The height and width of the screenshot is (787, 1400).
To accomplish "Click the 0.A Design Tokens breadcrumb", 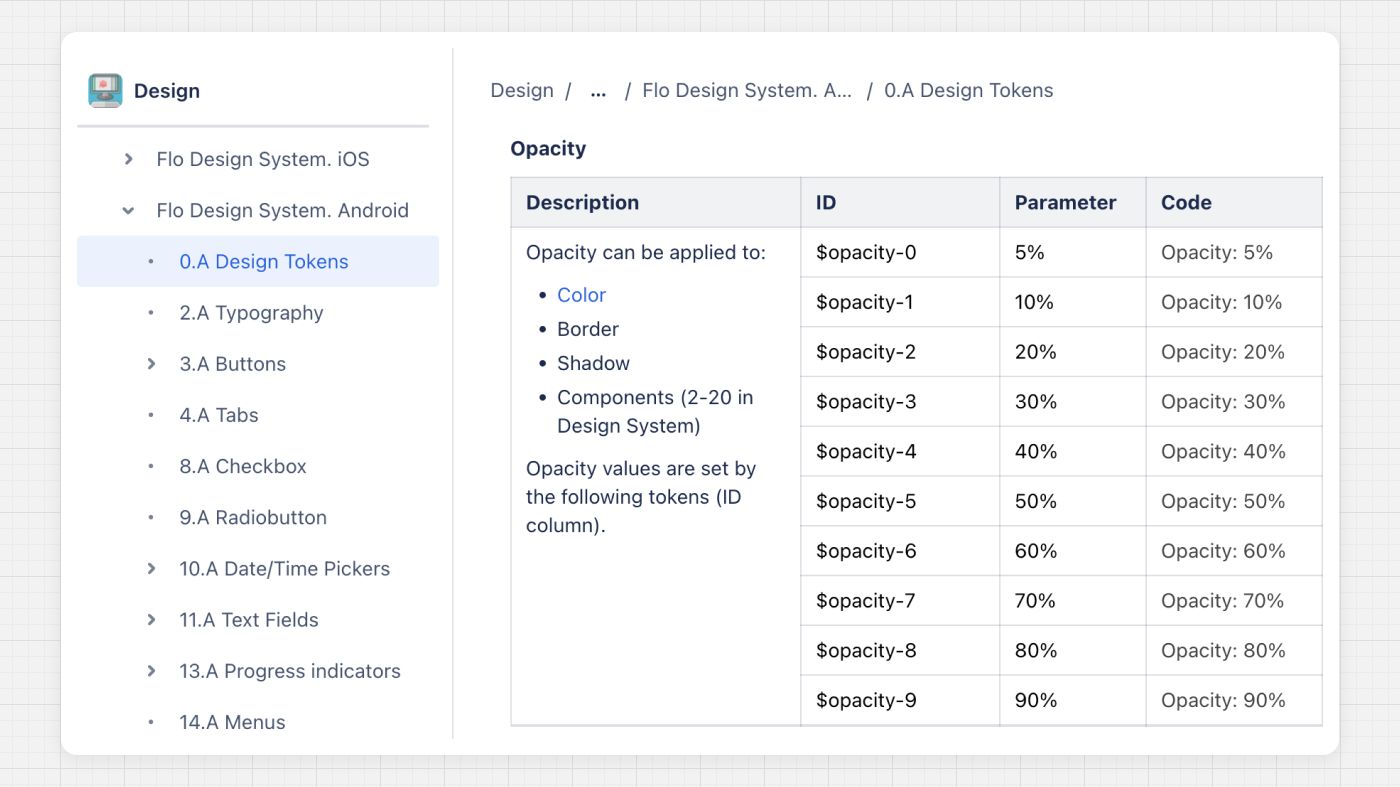I will tap(968, 91).
